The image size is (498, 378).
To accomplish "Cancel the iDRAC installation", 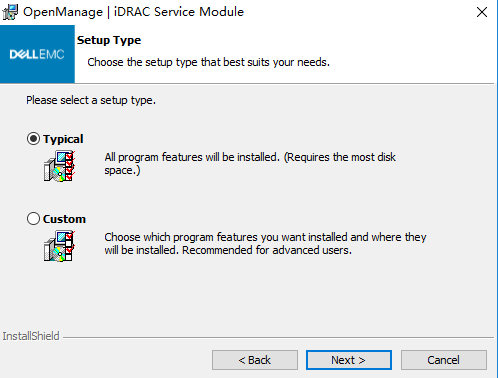I will tap(444, 360).
